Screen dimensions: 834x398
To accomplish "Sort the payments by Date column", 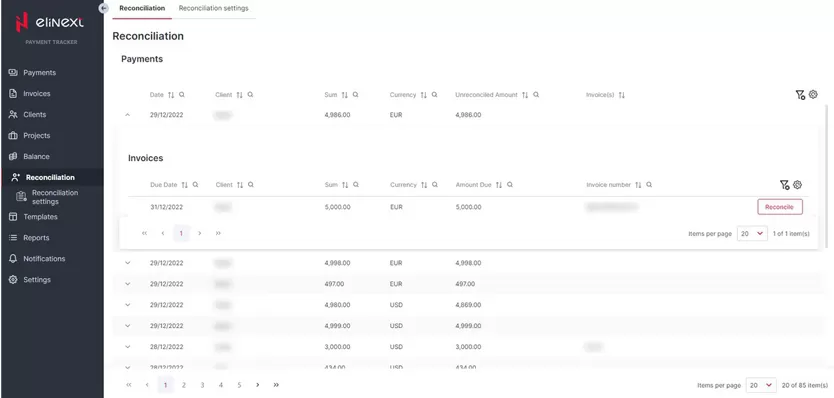I will pyautogui.click(x=171, y=95).
